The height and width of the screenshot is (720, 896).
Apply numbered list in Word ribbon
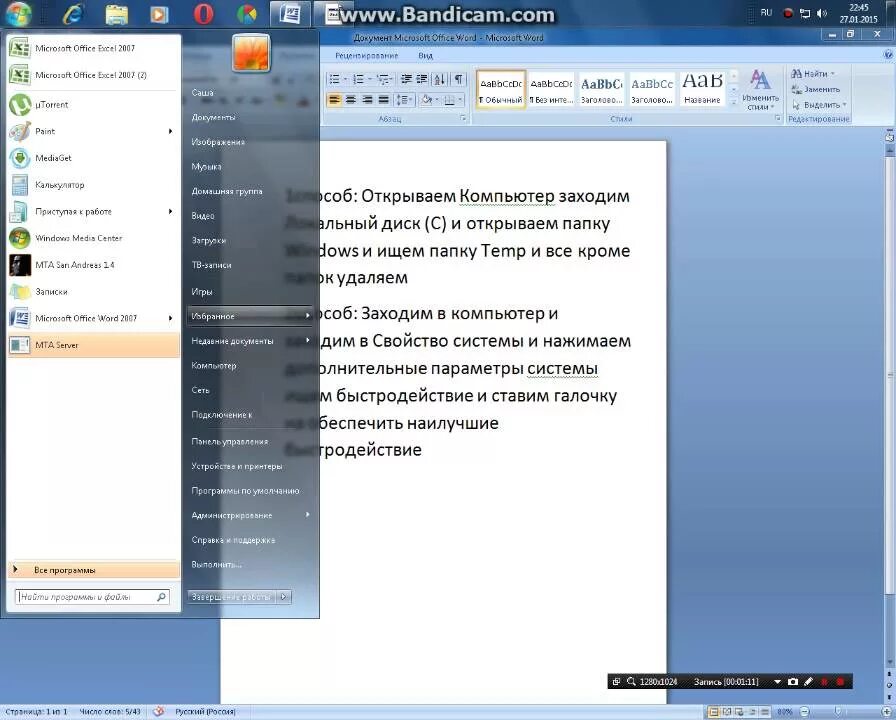click(361, 79)
